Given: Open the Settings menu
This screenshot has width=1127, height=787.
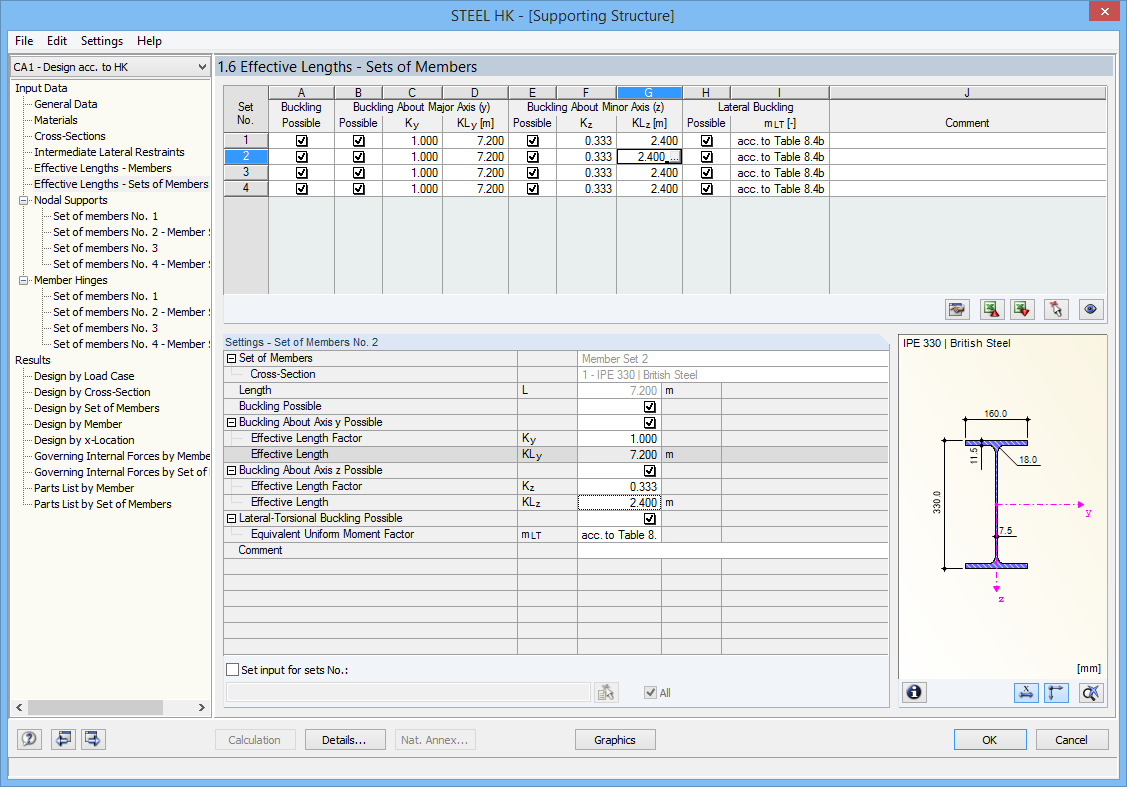Looking at the screenshot, I should [x=102, y=41].
